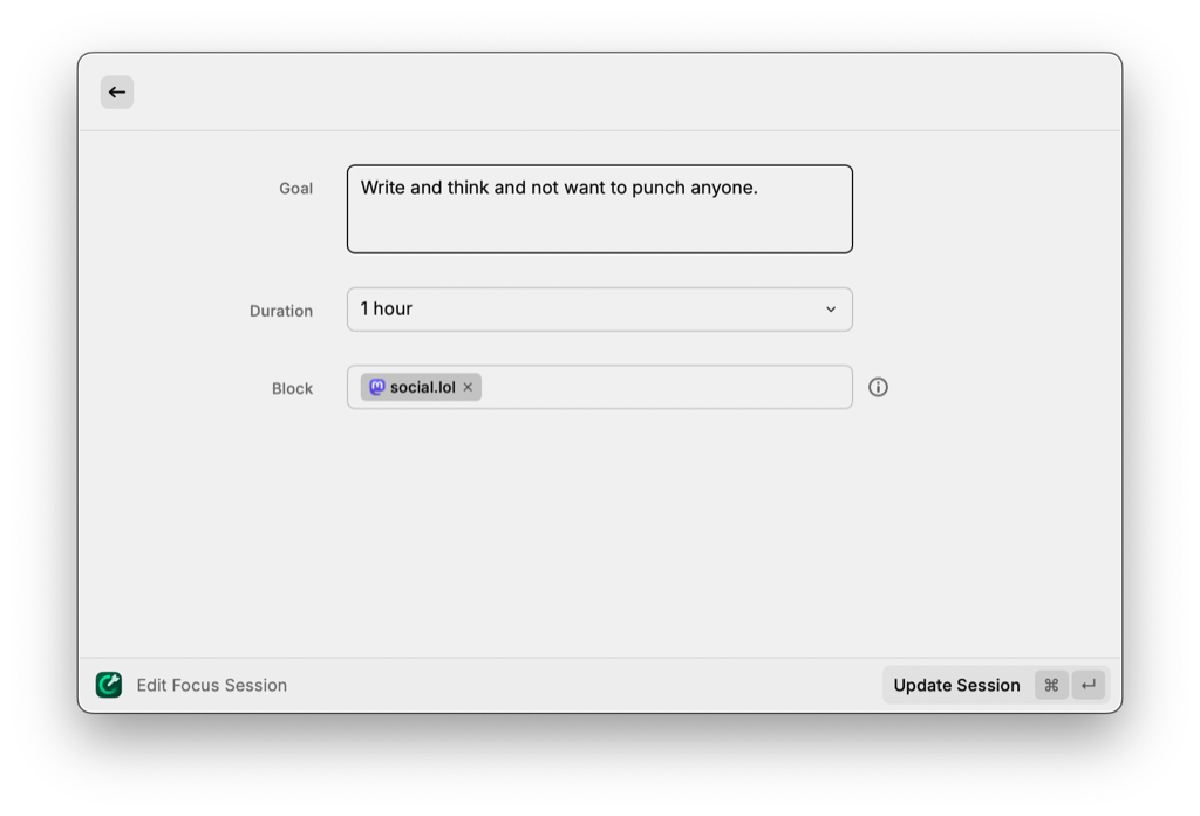The height and width of the screenshot is (816, 1200).
Task: Click the Block field label
Action: (292, 389)
